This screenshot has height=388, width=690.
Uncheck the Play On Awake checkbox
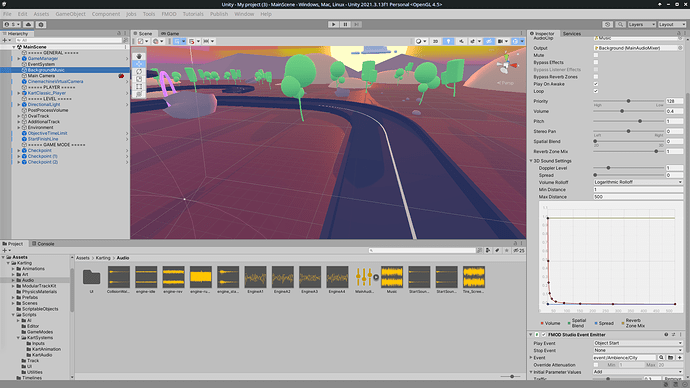[596, 84]
